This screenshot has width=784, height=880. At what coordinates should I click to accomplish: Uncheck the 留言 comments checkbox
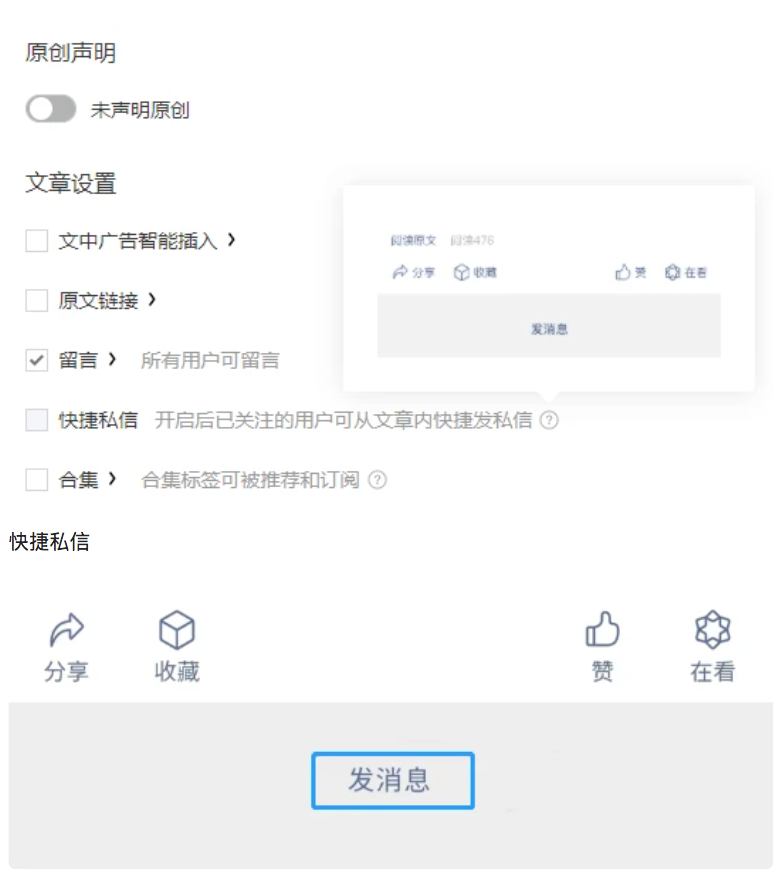(x=36, y=360)
